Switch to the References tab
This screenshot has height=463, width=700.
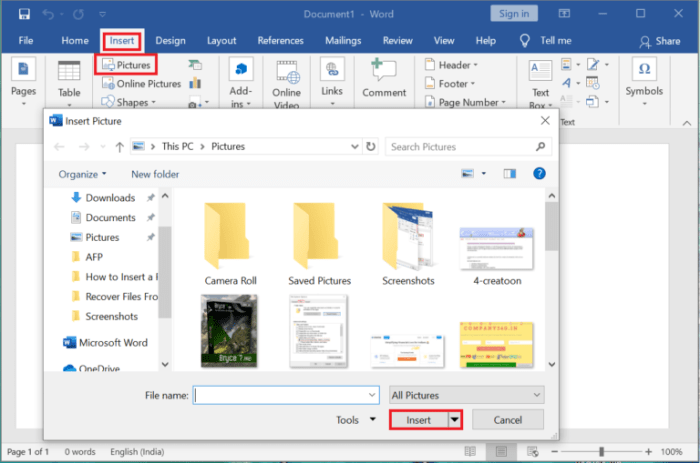tap(280, 41)
